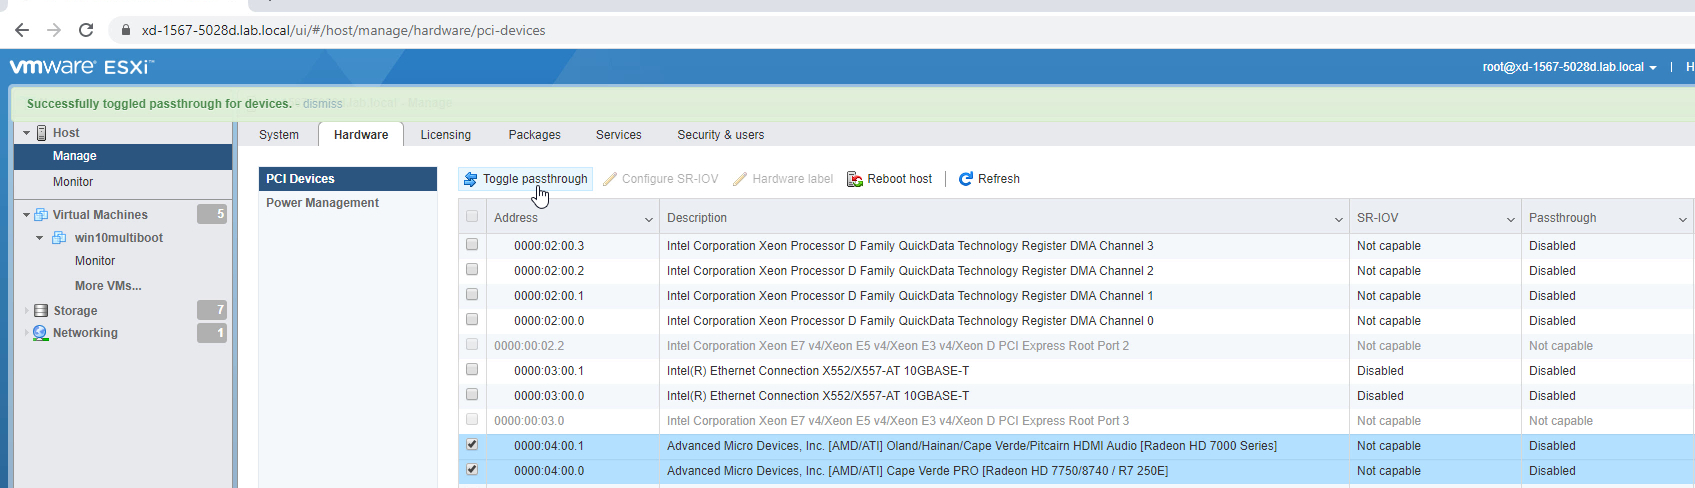Expand the Networking tree node
Viewport: 1695px width, 488px height.
pos(27,333)
